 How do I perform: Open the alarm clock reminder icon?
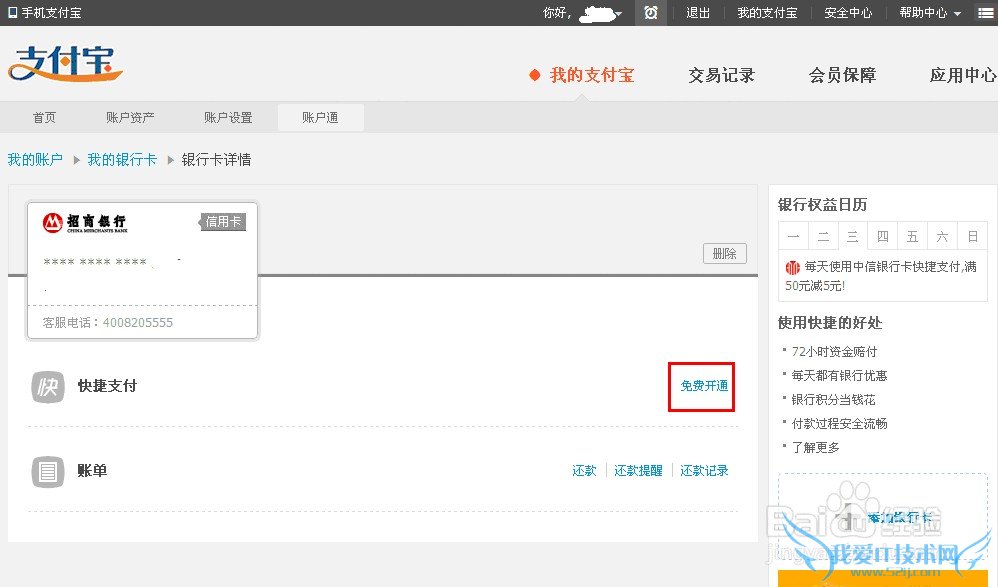click(650, 13)
